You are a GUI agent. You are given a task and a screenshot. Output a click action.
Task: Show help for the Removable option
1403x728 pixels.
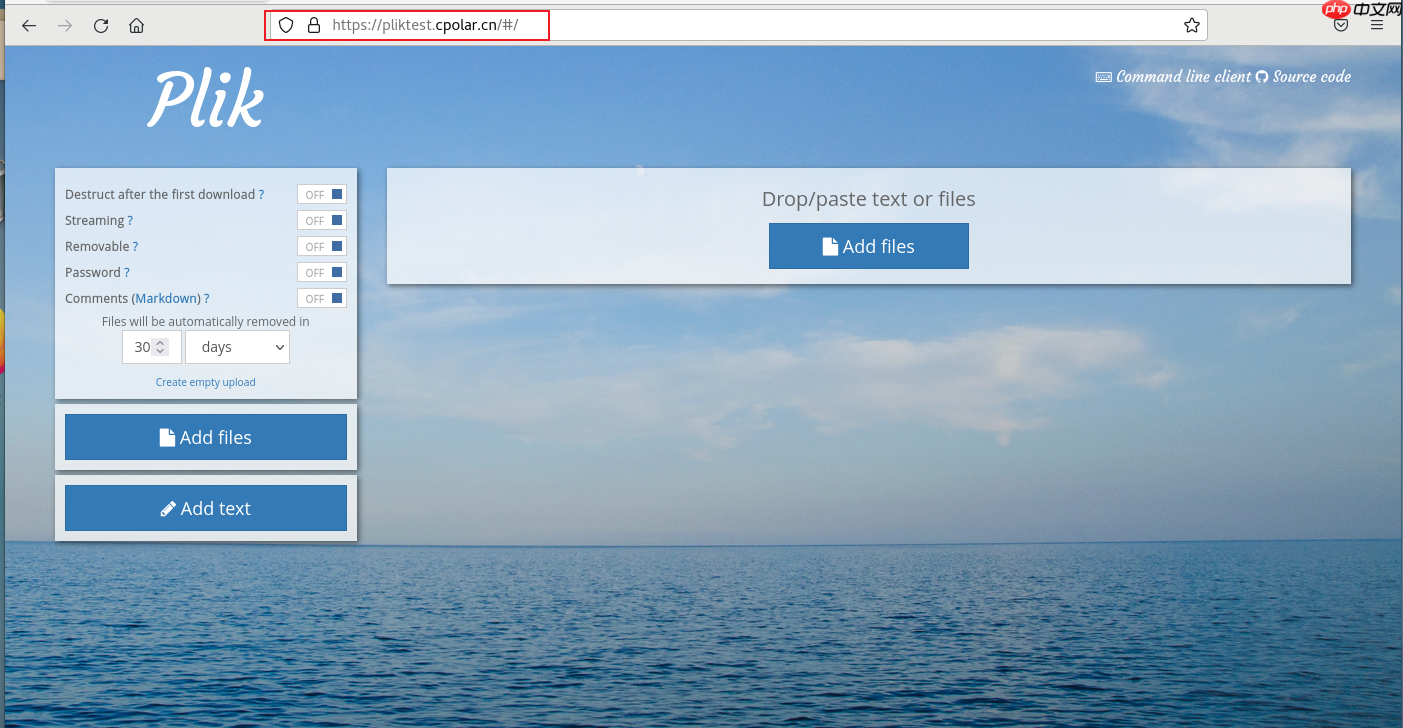point(135,246)
